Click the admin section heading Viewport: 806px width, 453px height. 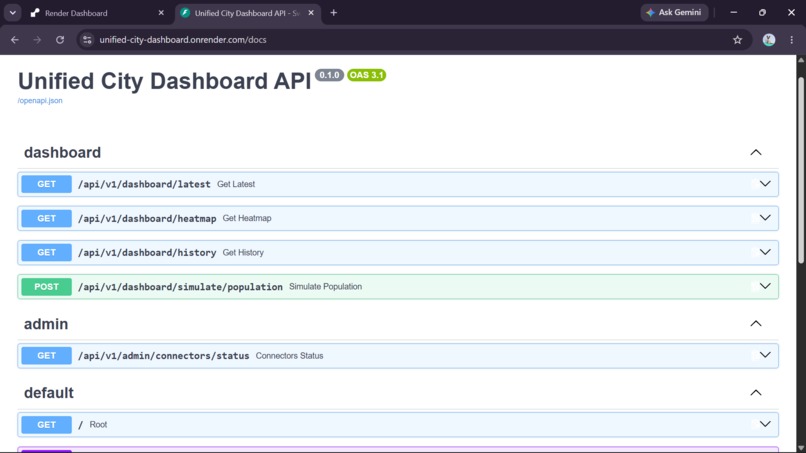pos(46,324)
